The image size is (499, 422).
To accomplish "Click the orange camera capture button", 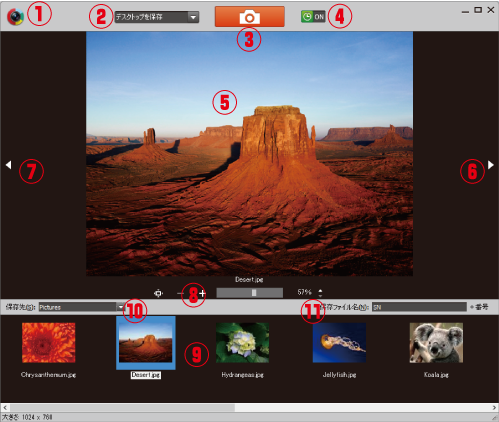I will pos(250,16).
